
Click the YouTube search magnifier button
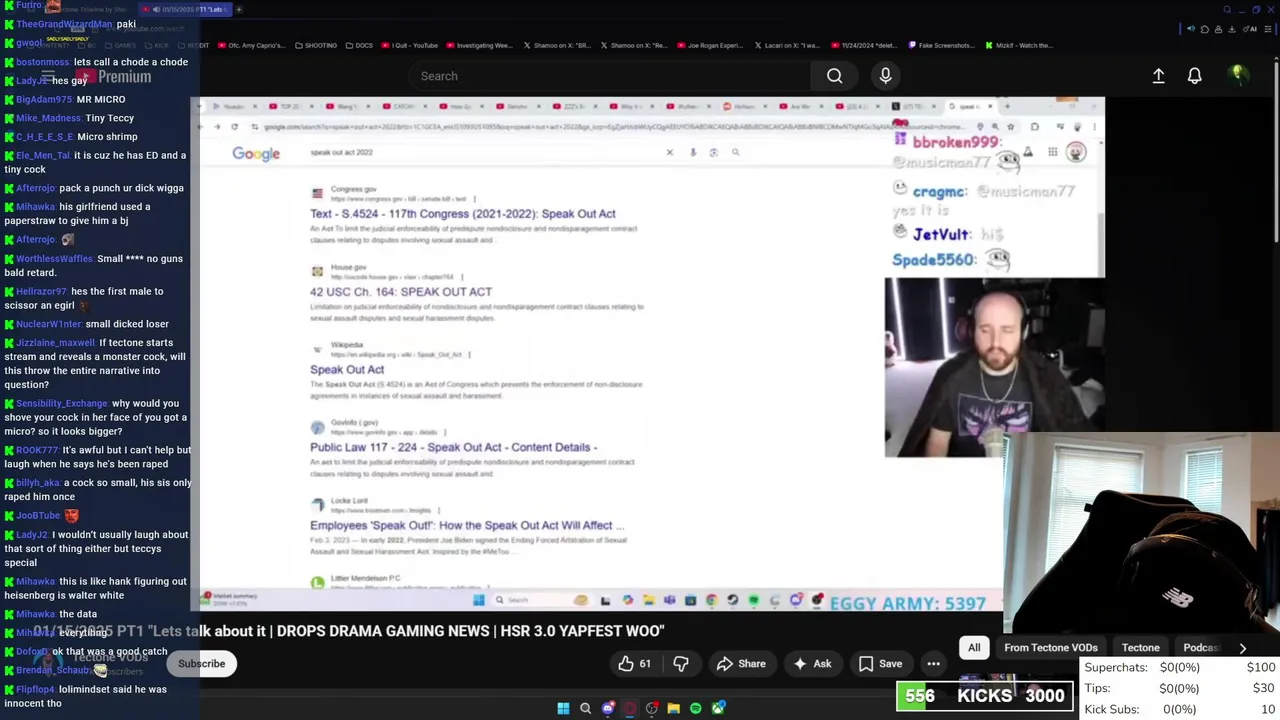tap(834, 76)
